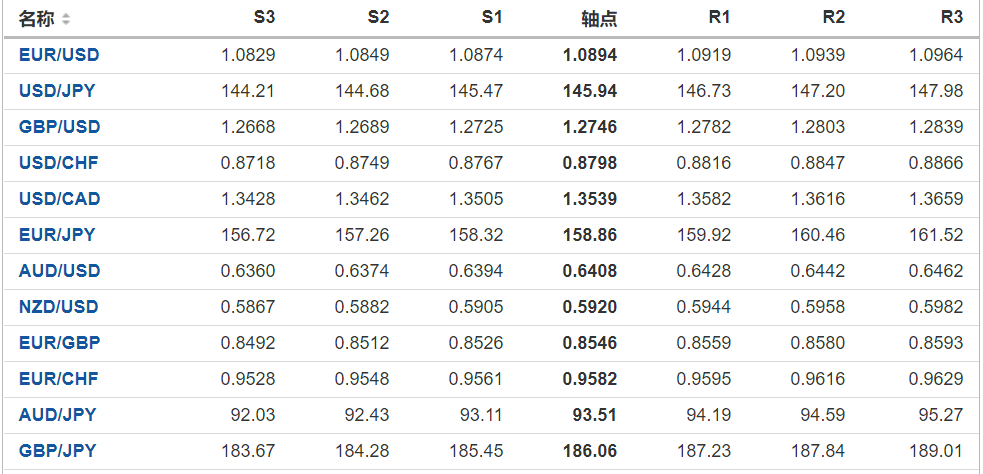Viewport: 983px width, 474px height.
Task: Click the S3 column header
Action: [264, 18]
